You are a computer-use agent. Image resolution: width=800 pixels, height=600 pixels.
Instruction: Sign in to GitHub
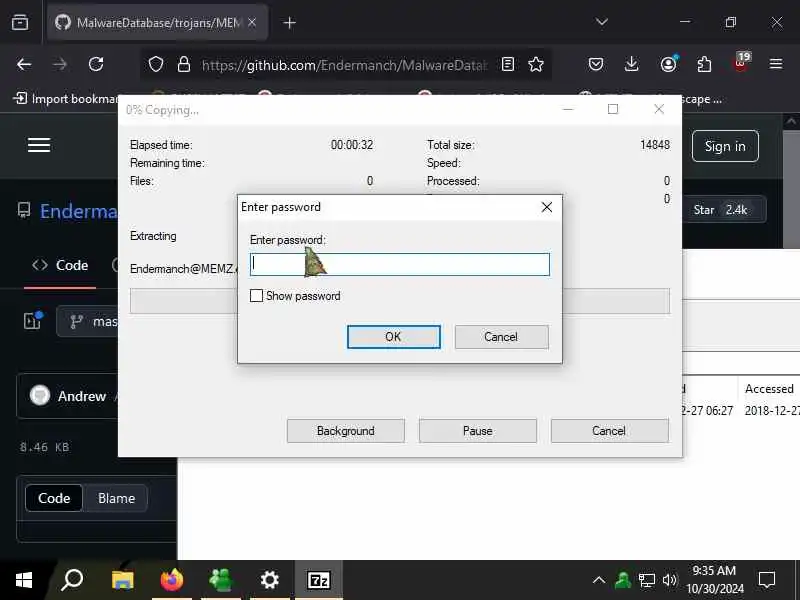coord(725,146)
